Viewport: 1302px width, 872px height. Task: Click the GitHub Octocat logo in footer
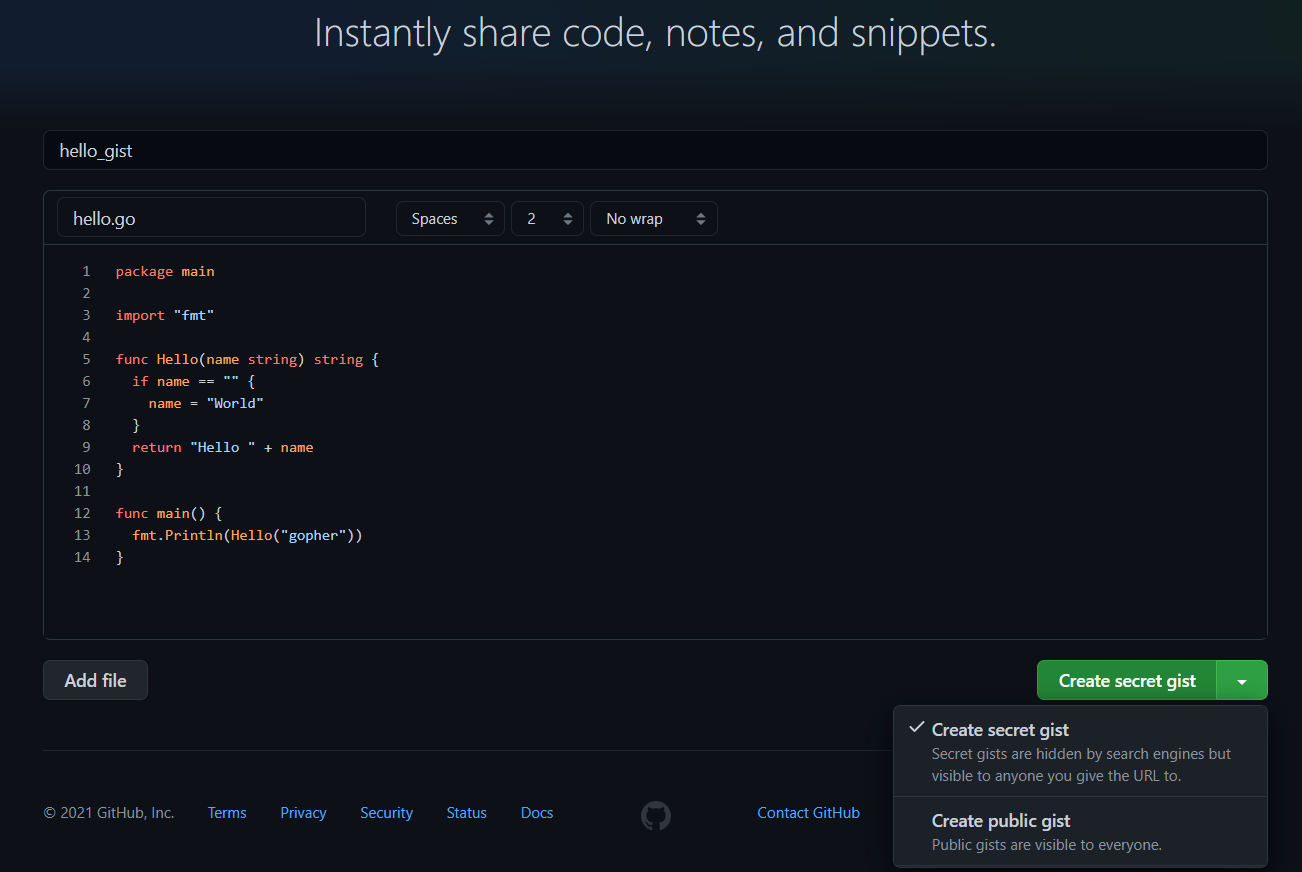coord(656,815)
